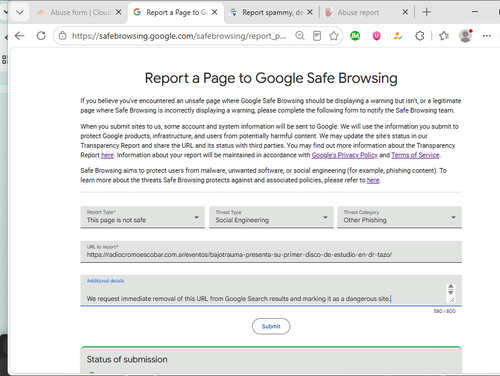
Task: Open the Threat Category dropdown
Action: point(399,217)
